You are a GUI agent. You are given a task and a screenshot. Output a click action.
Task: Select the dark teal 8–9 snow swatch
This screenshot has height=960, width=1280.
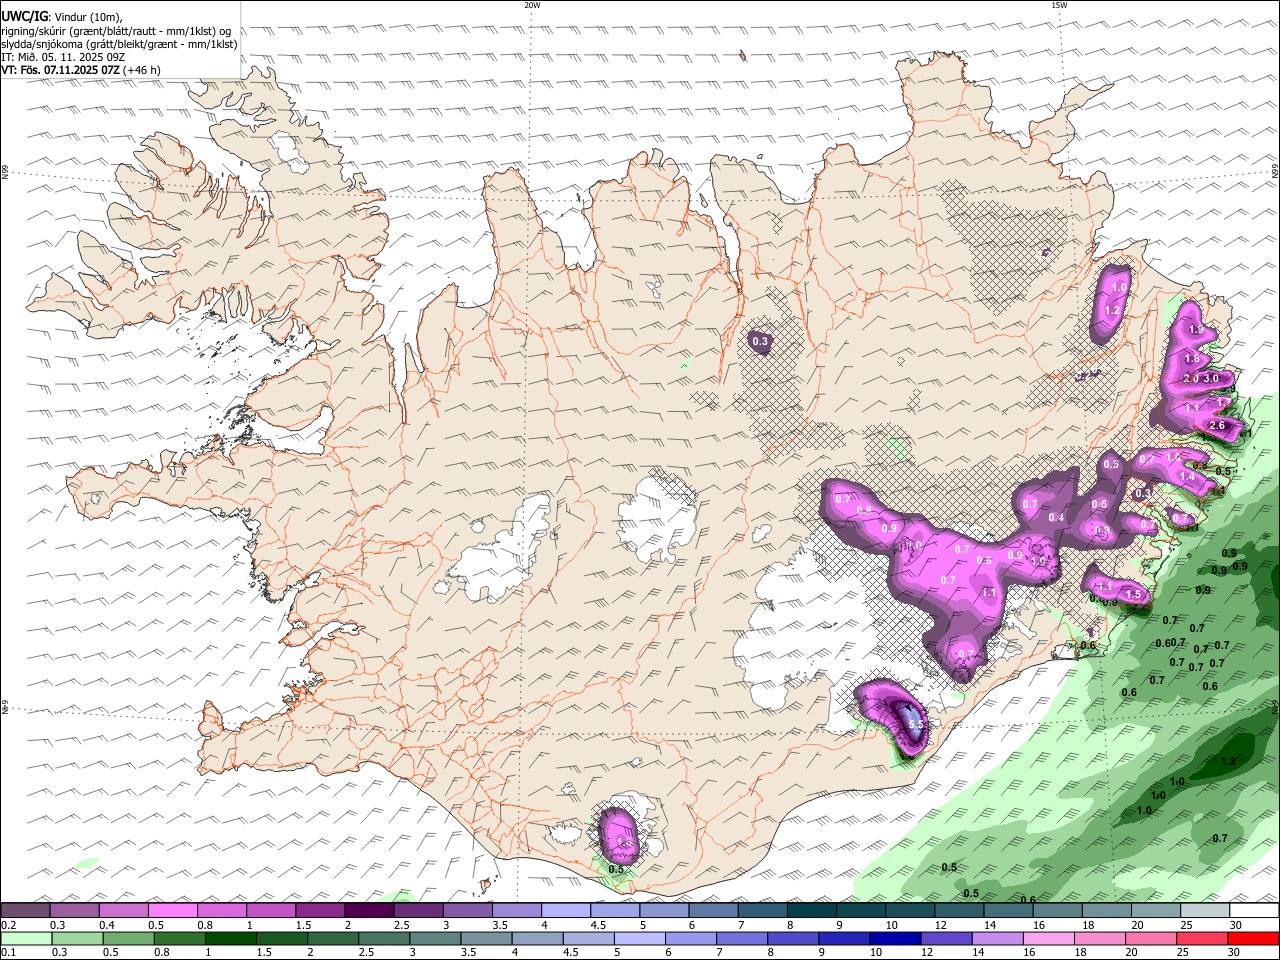click(x=812, y=910)
